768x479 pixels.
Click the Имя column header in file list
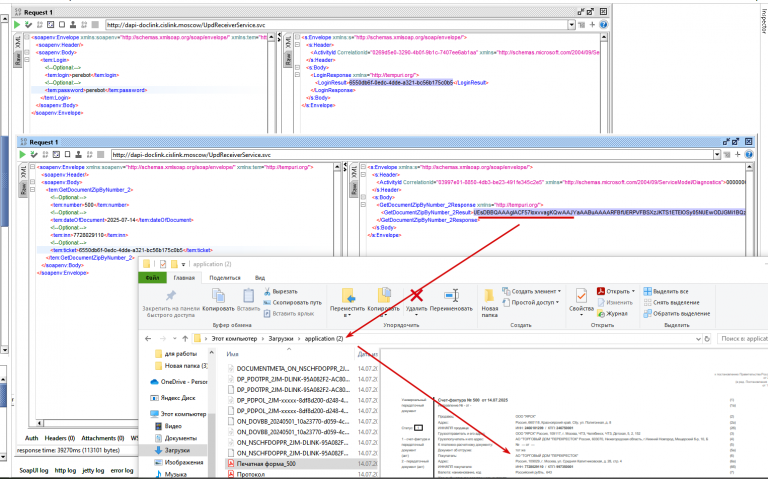[x=233, y=354]
